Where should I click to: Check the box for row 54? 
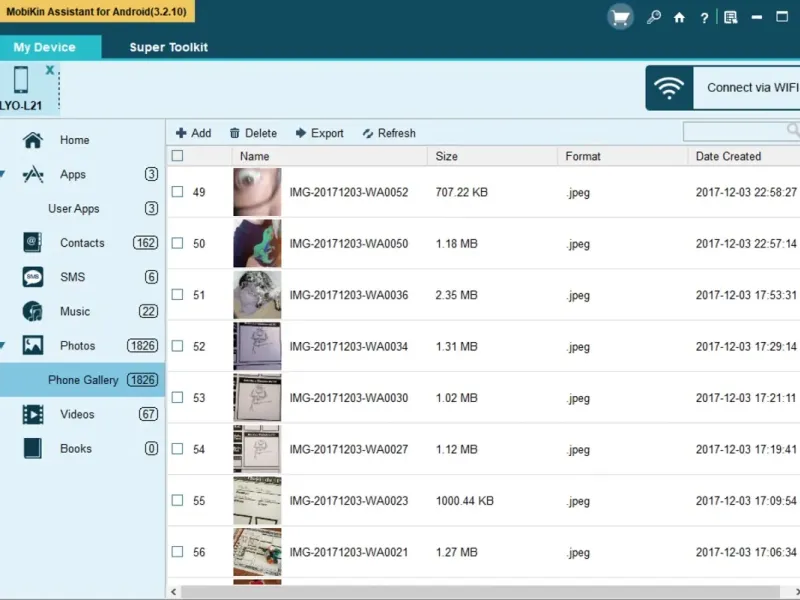click(x=177, y=448)
